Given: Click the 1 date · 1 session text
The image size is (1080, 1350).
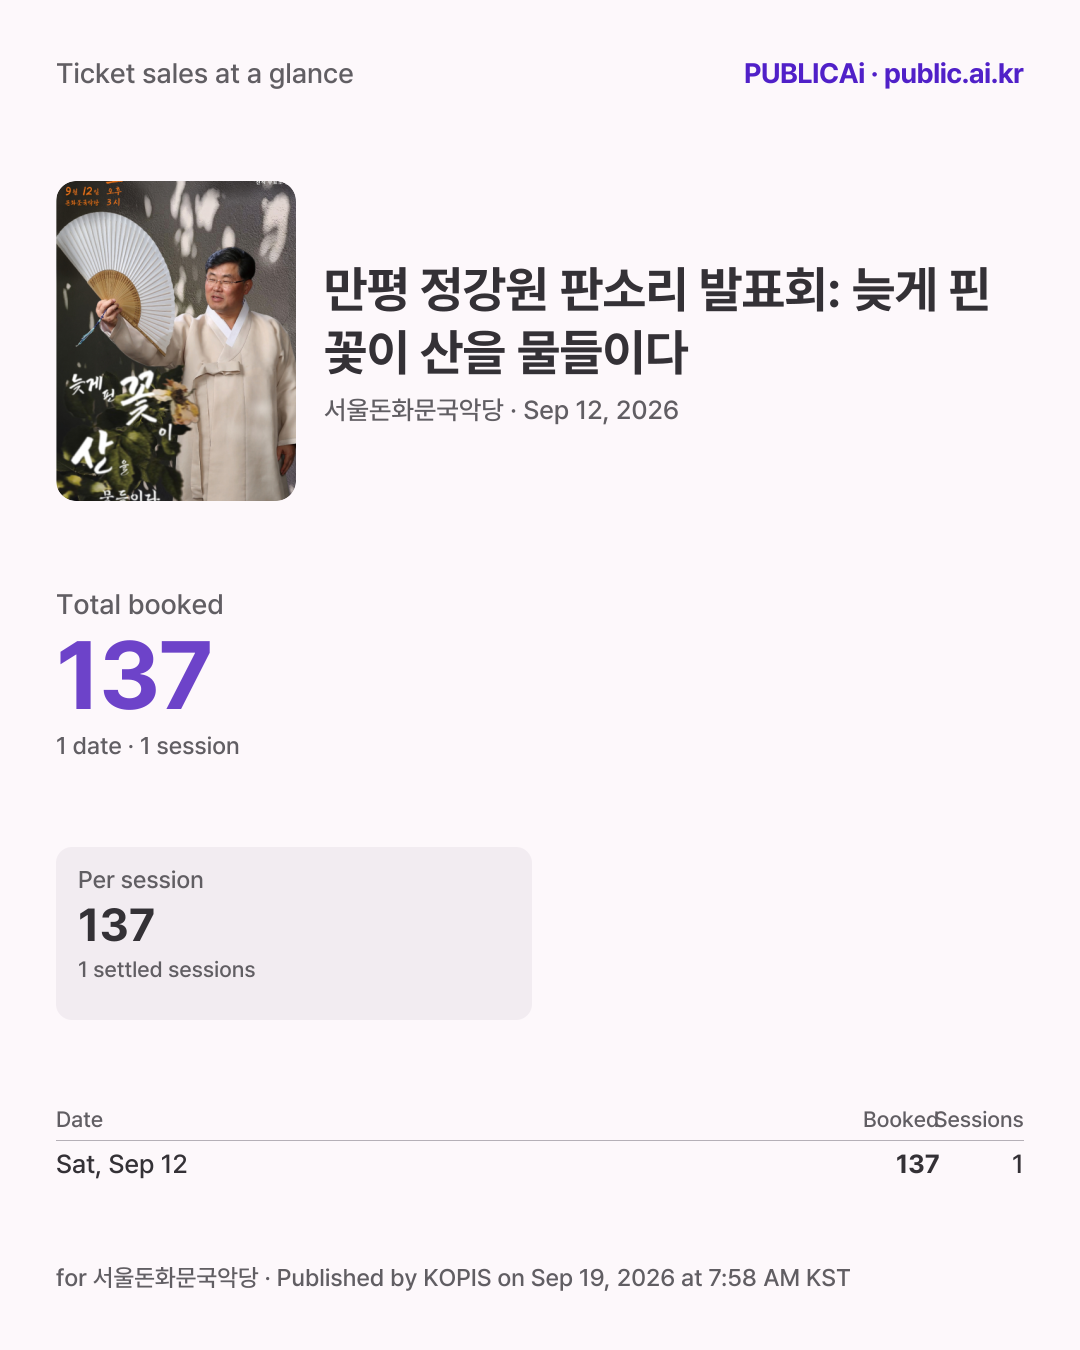Looking at the screenshot, I should click(148, 746).
